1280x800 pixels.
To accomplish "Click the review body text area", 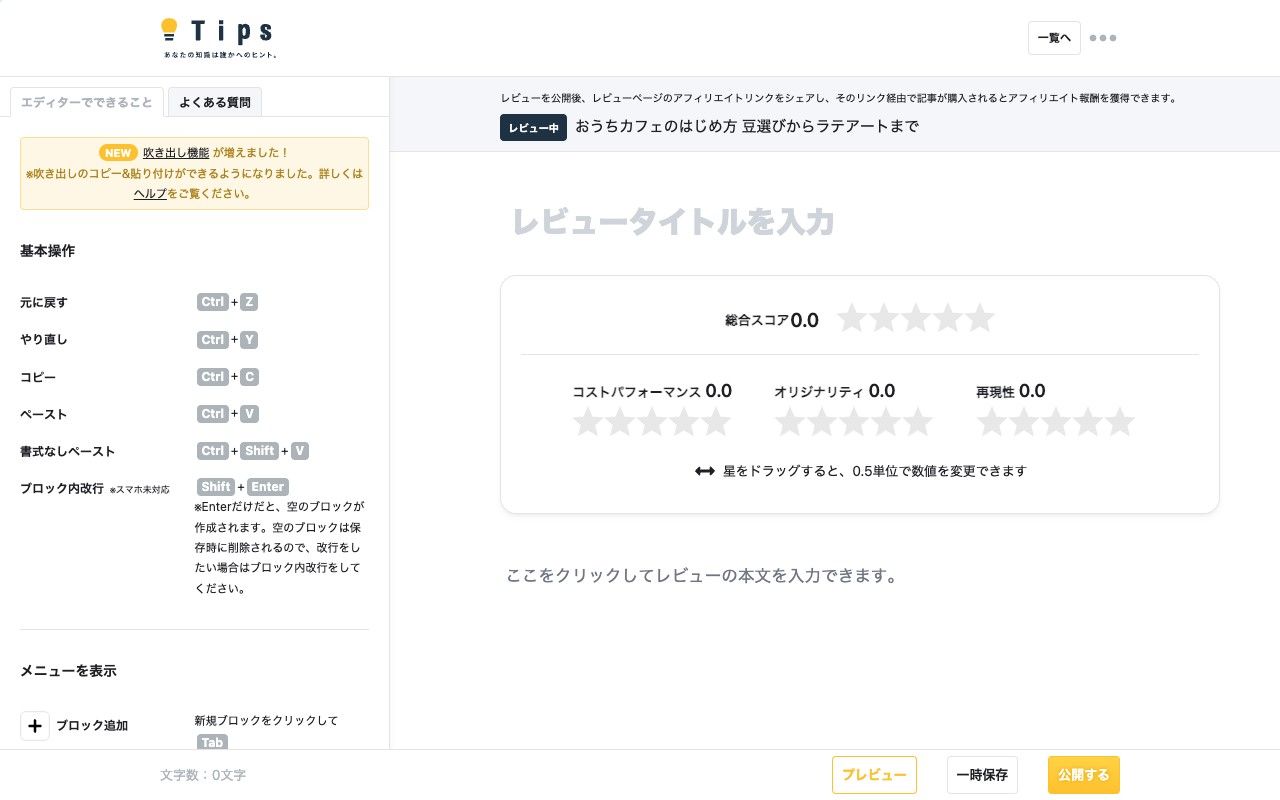I will click(860, 576).
